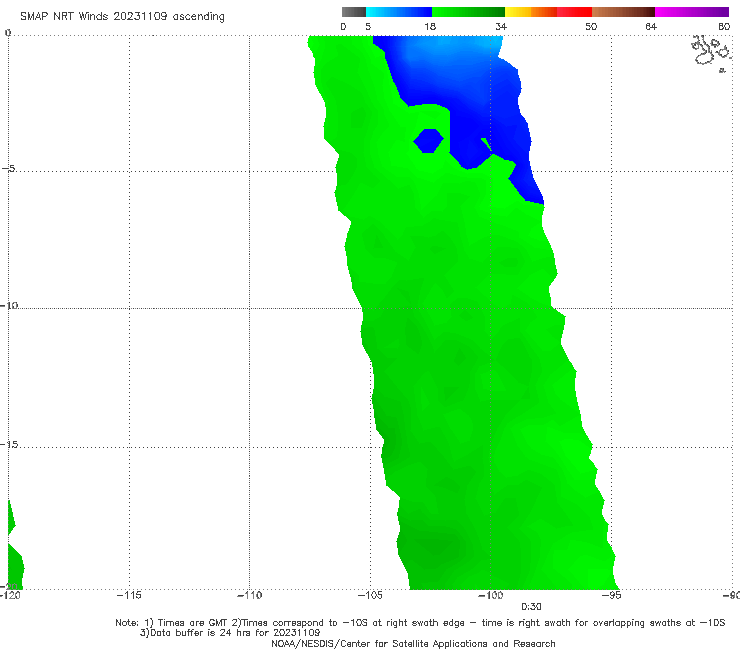Click the 'Data buffer is 24 hrs' note
Screen dimensions: 740x650
(230, 633)
